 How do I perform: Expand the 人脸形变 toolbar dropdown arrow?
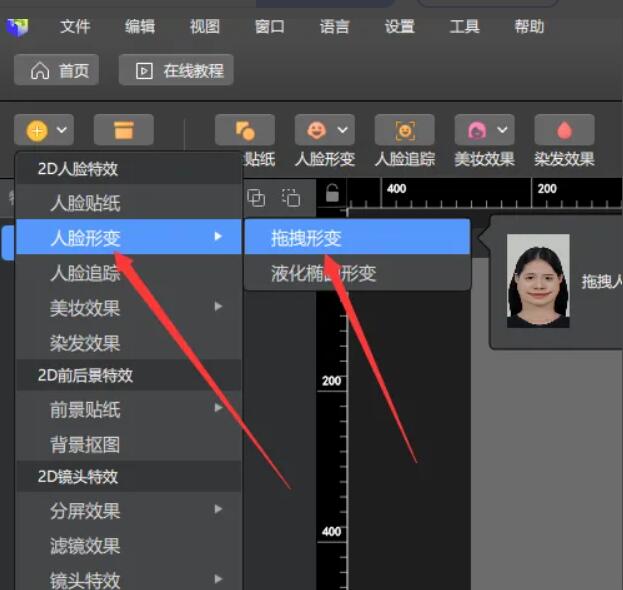(x=344, y=130)
